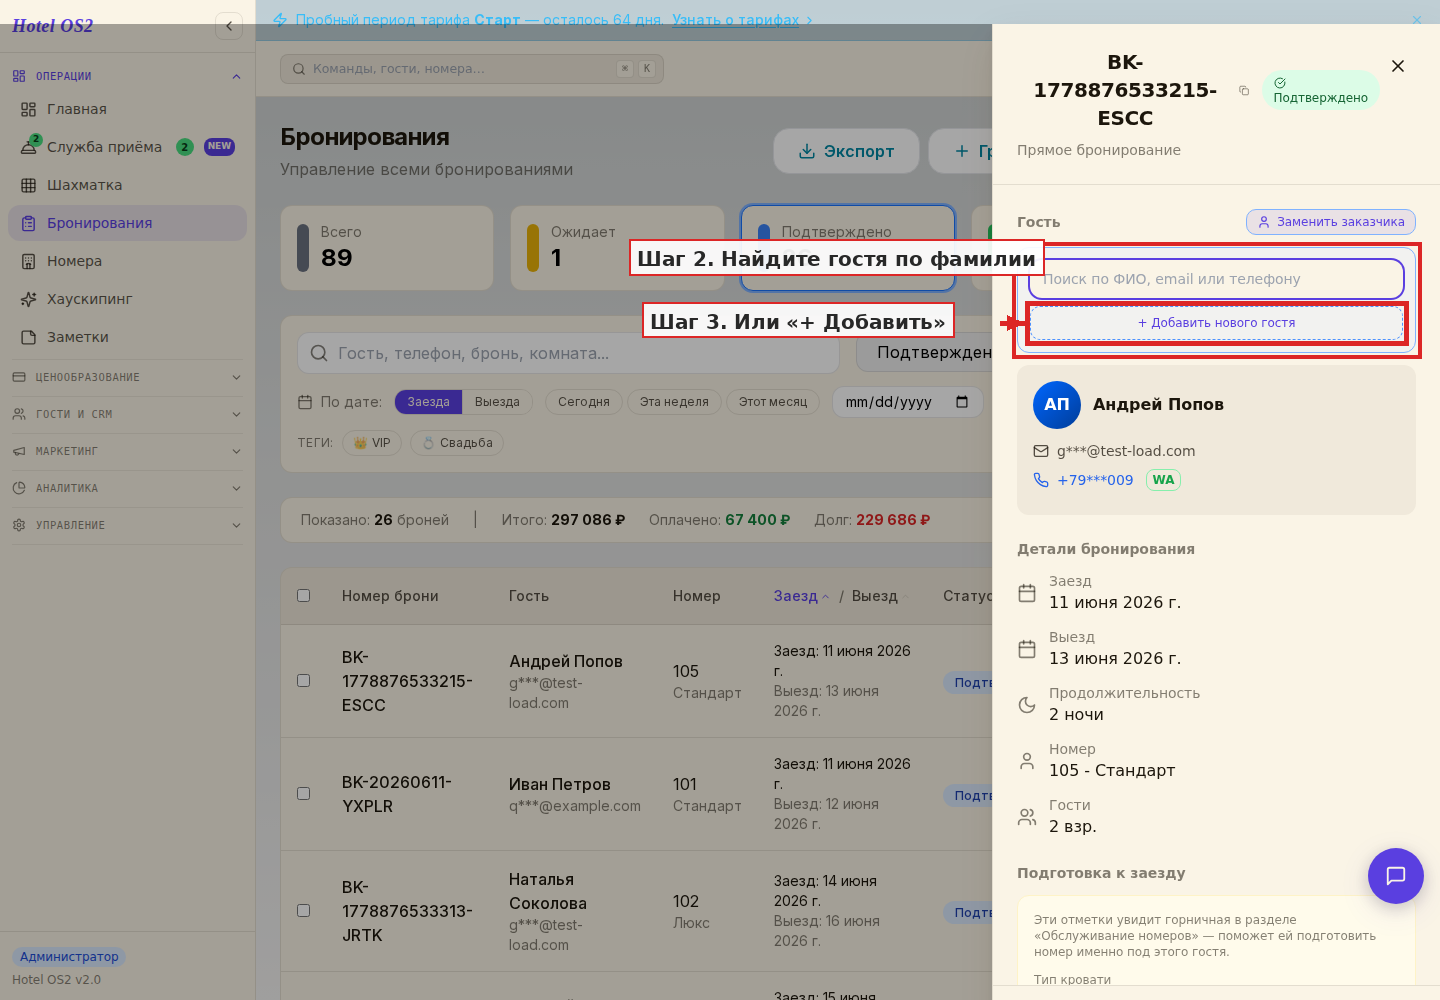Click guest Наталья Соколова in table
Viewport: 1440px width, 1000px height.
pos(548,892)
